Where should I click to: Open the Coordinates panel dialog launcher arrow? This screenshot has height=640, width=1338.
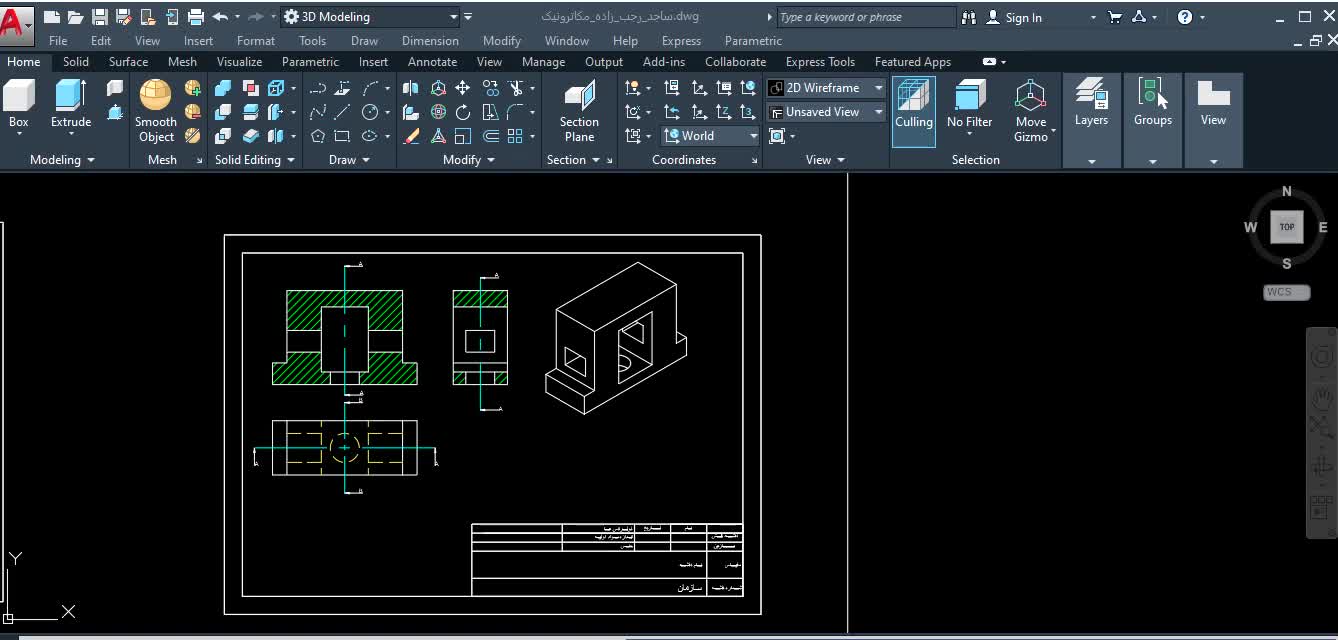pos(753,160)
